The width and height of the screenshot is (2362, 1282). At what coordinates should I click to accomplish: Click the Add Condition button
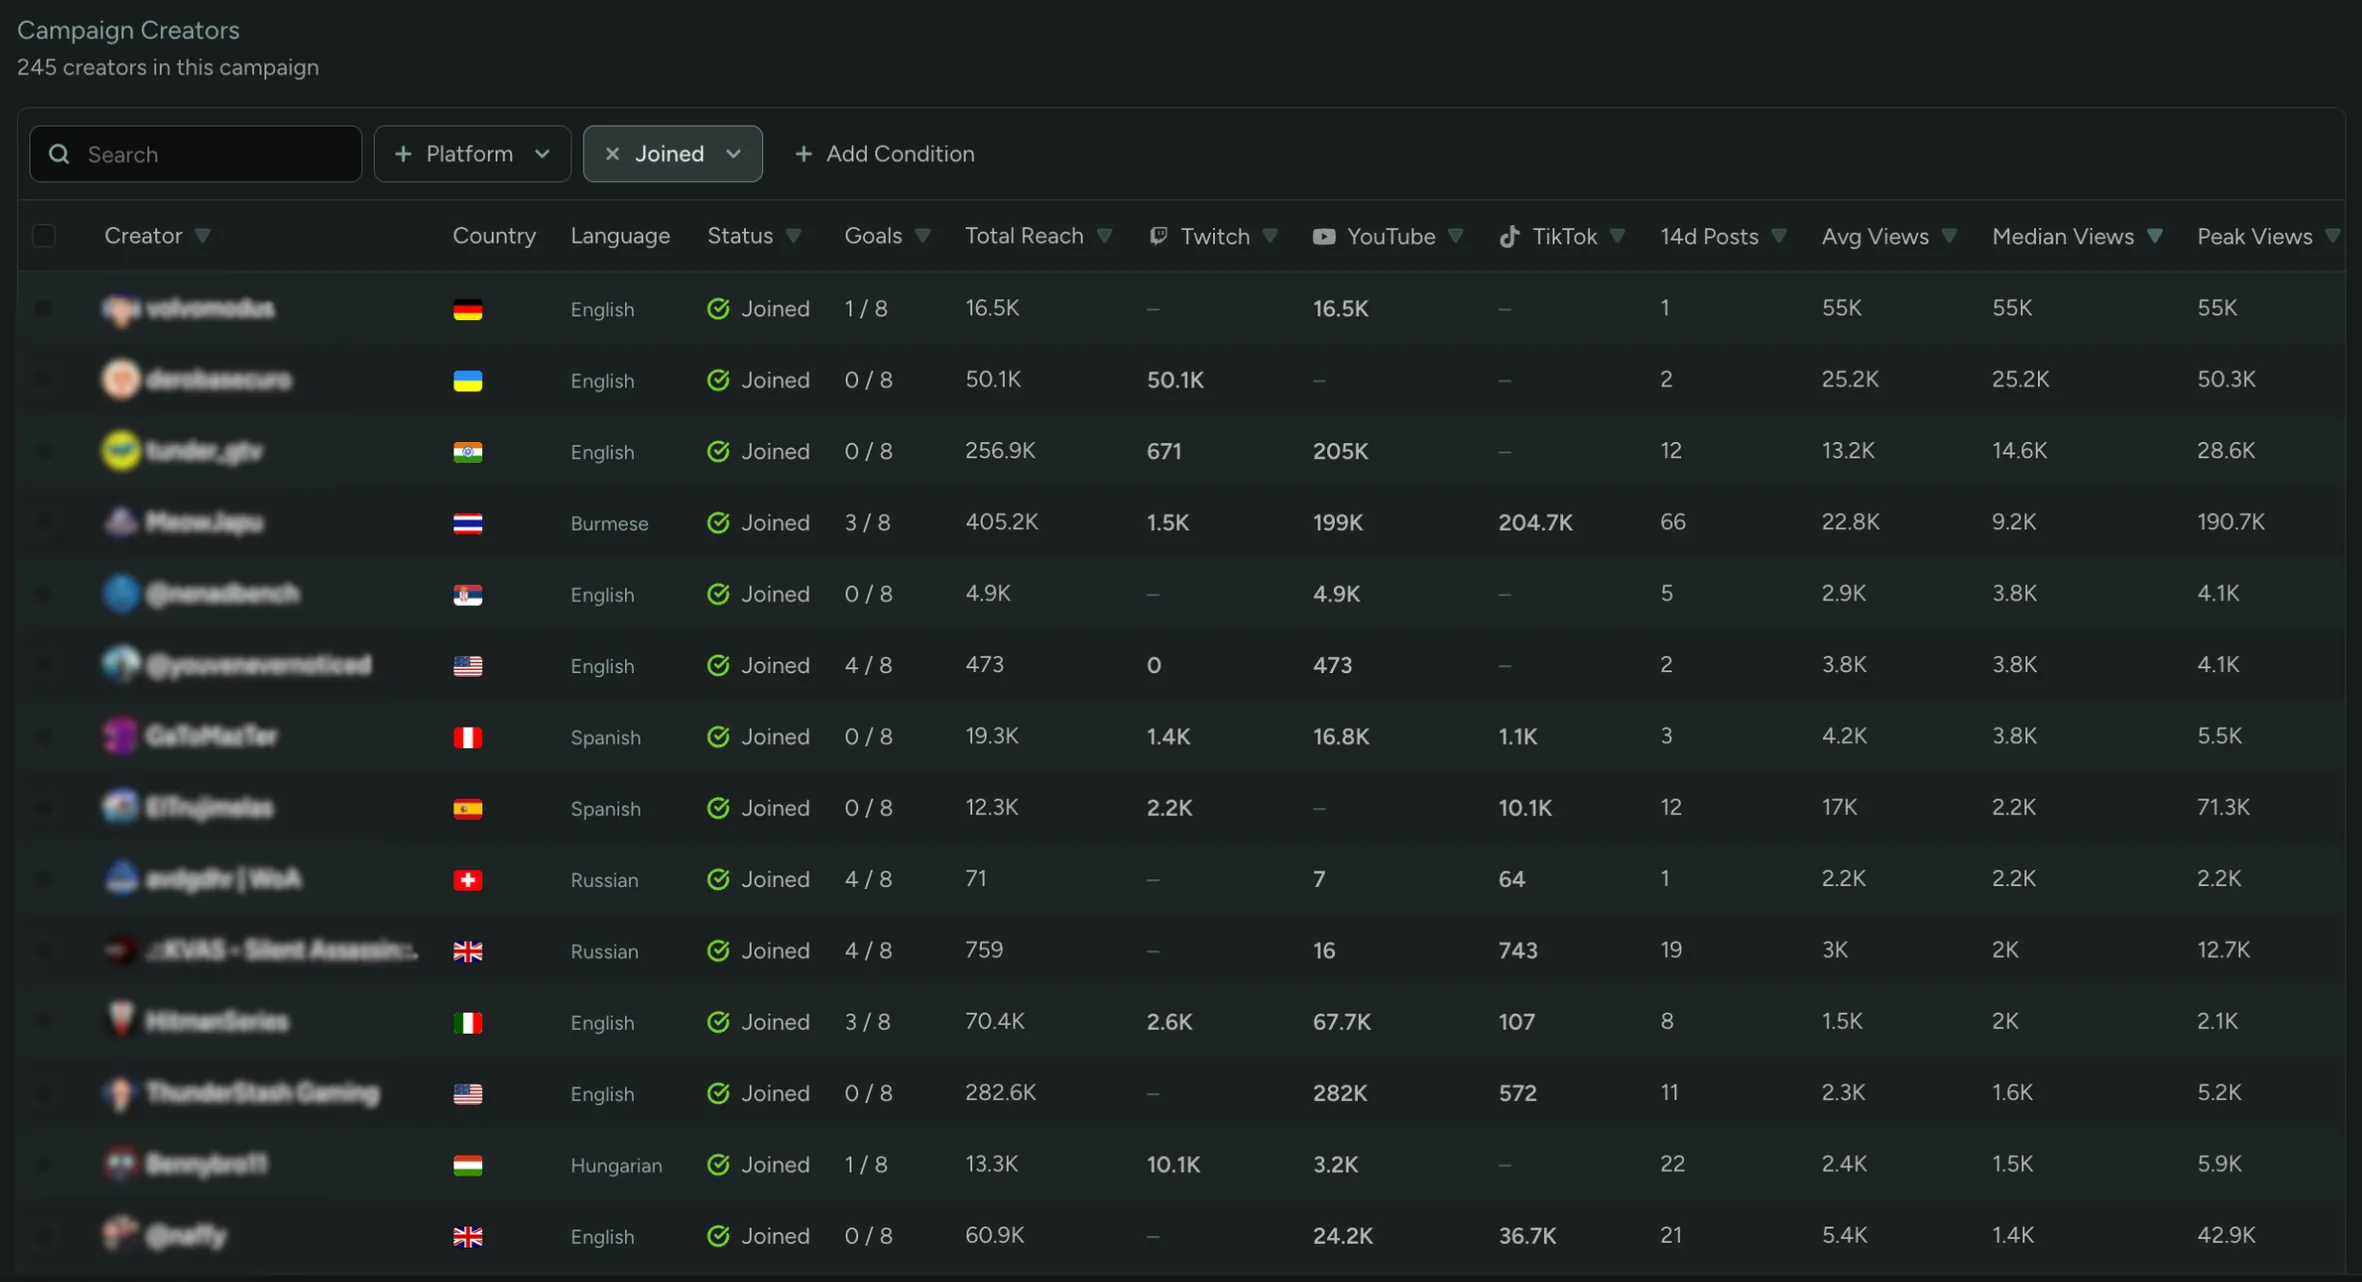coord(884,154)
